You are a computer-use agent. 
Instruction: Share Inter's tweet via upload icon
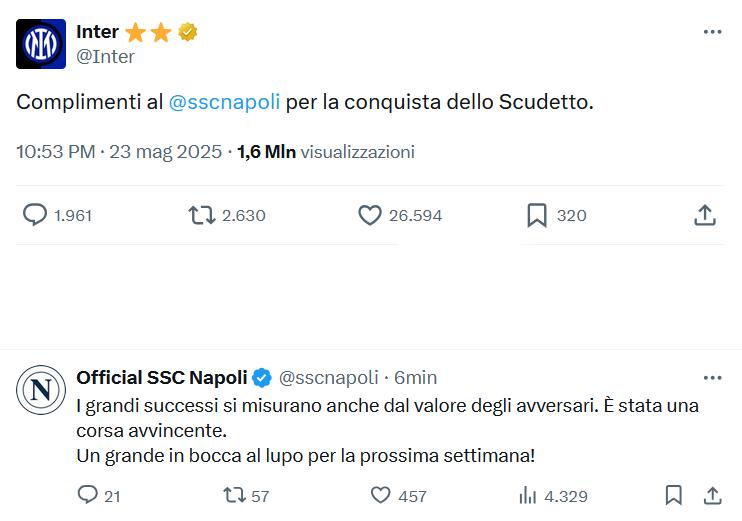(x=705, y=215)
